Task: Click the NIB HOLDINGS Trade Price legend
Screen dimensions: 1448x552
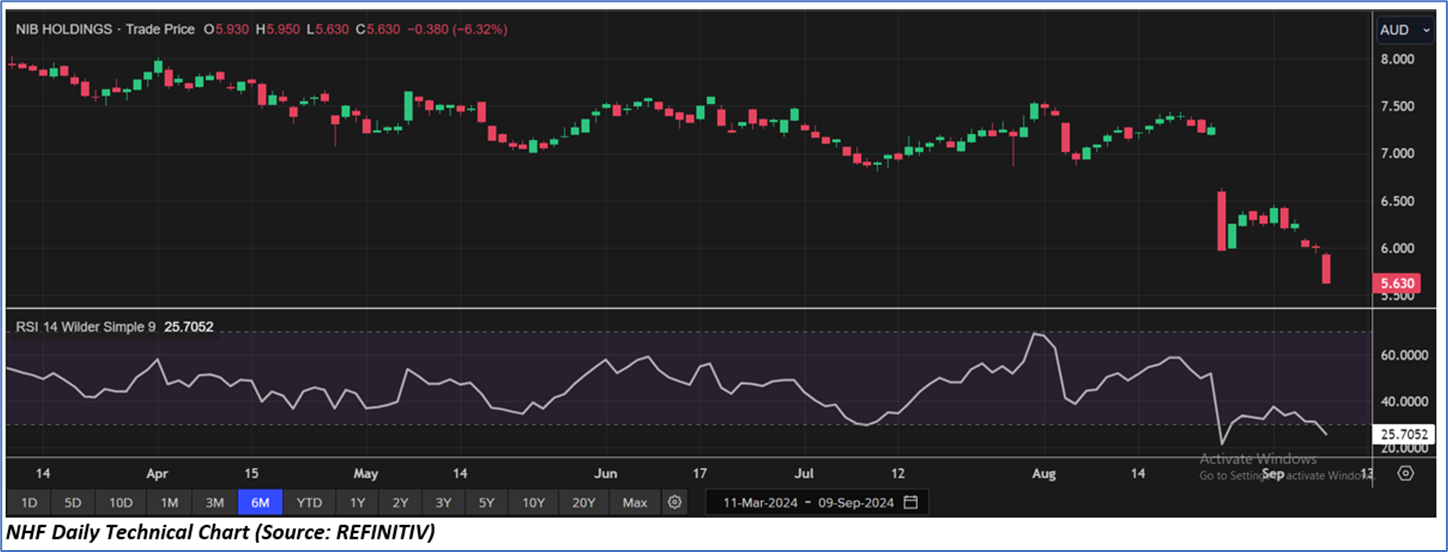Action: click(105, 30)
